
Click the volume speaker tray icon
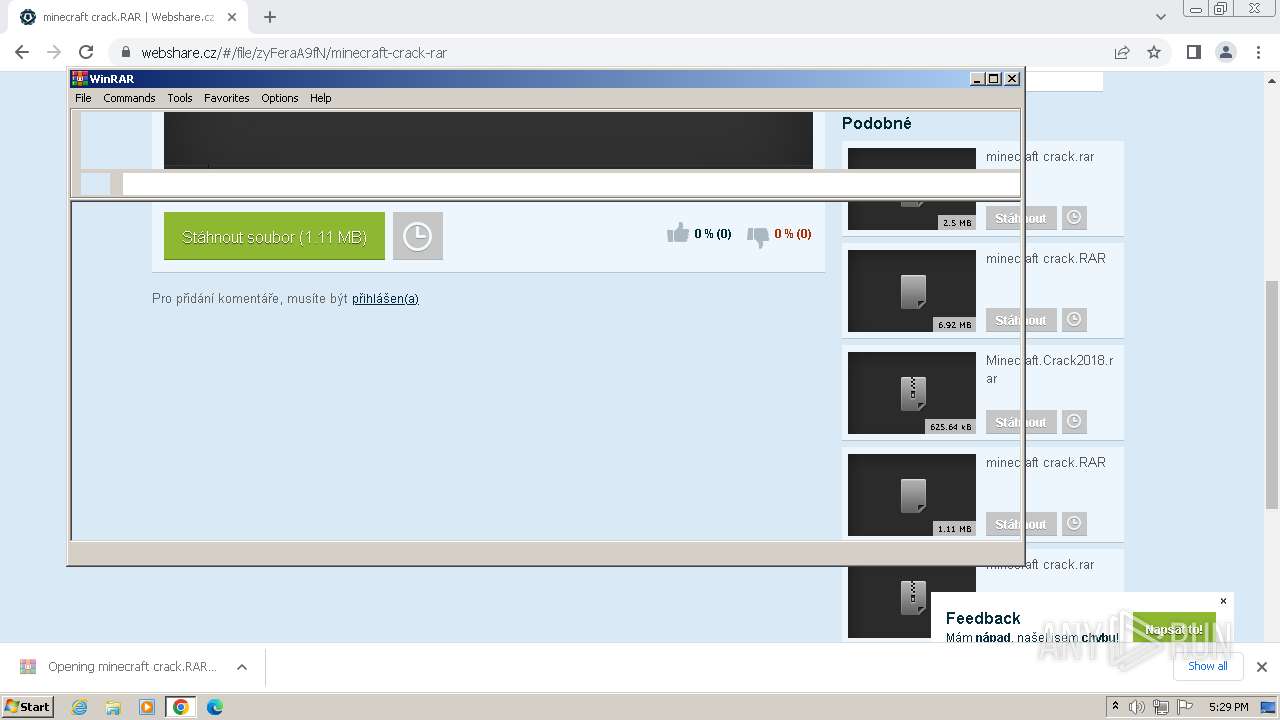click(x=1137, y=707)
